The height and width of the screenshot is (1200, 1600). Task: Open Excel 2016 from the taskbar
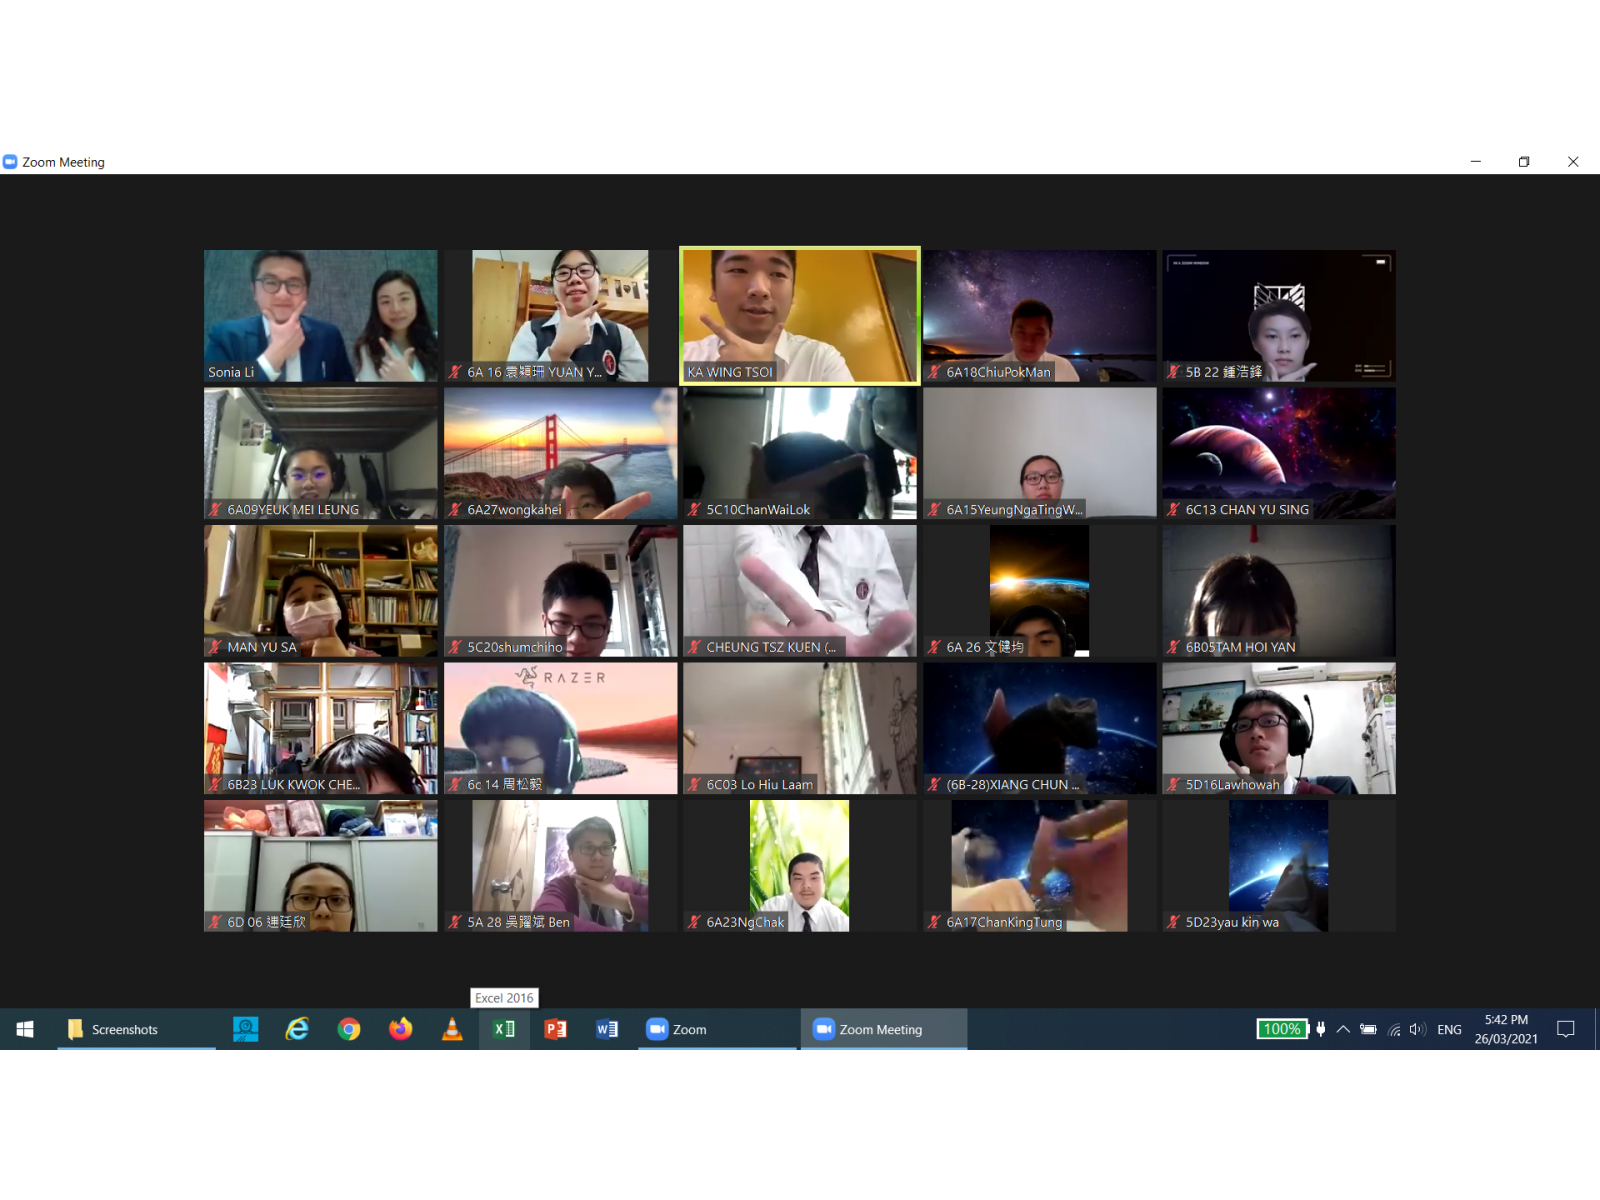504,1028
